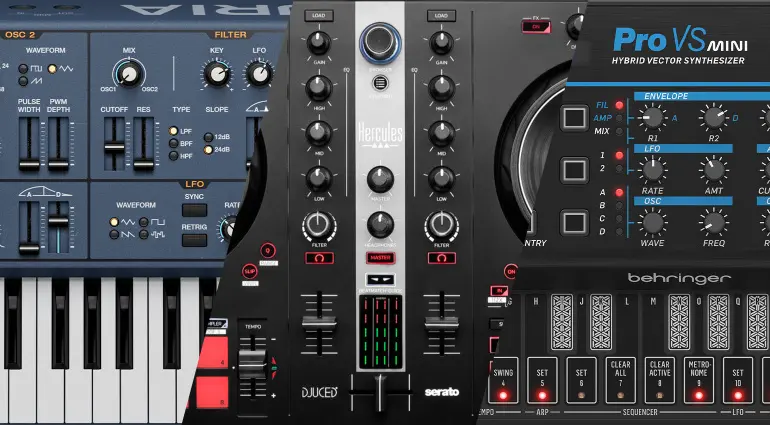Click the square button beside LFO 1/2

[x=574, y=170]
